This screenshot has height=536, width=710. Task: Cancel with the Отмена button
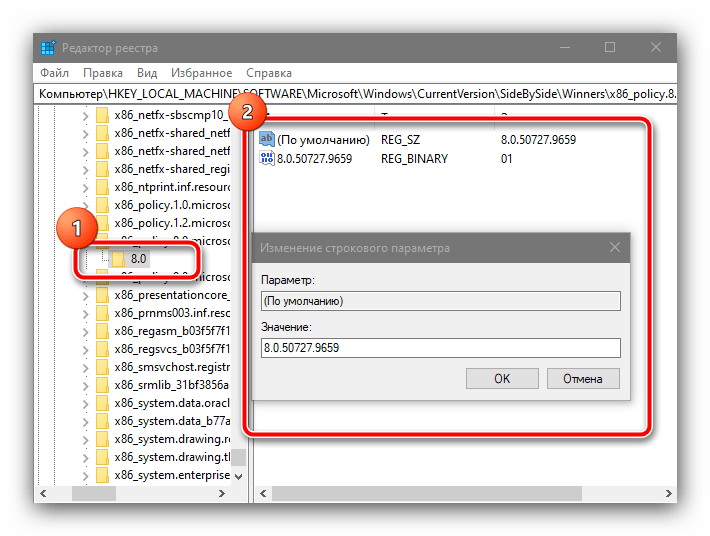click(x=583, y=378)
